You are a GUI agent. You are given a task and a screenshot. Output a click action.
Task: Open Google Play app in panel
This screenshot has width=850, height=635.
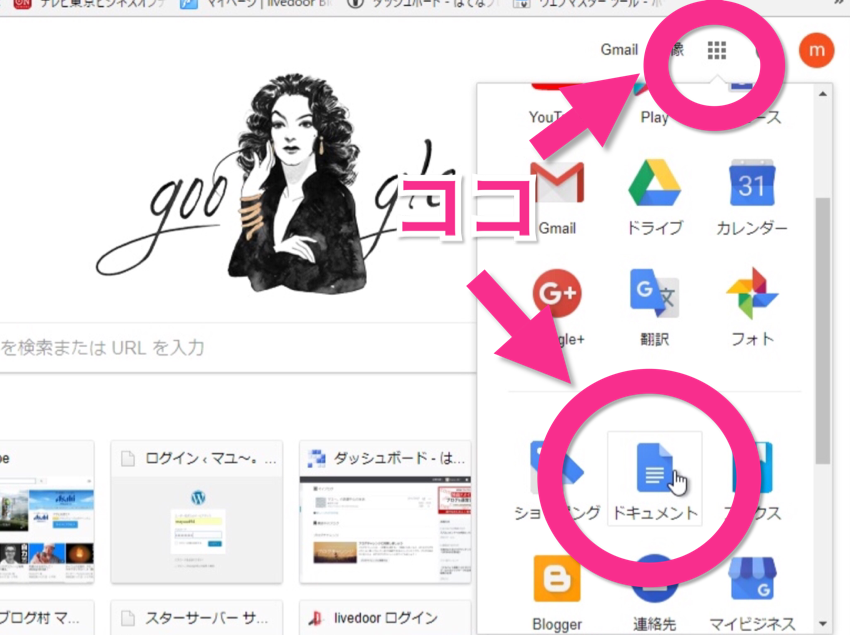pos(654,106)
